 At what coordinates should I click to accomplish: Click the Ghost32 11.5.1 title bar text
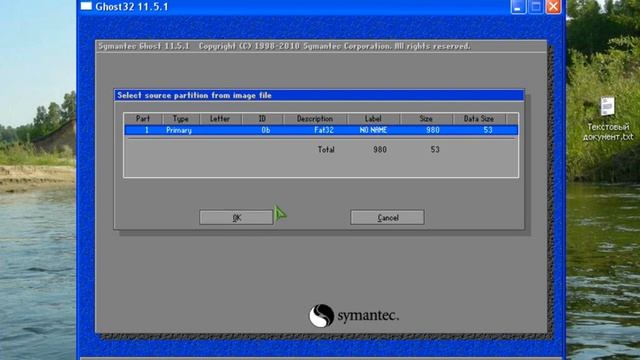click(x=132, y=7)
